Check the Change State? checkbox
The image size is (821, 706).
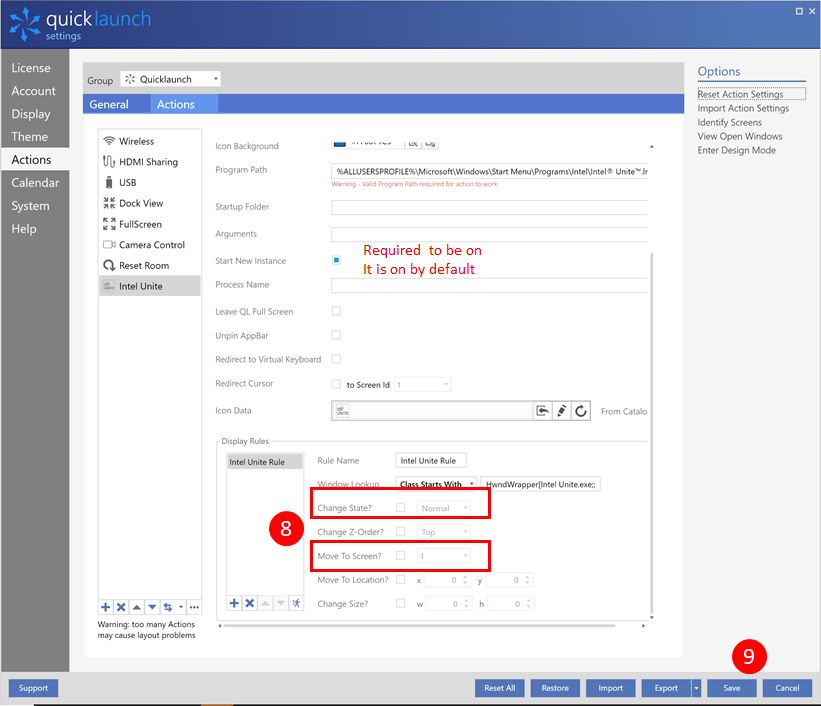pos(401,508)
